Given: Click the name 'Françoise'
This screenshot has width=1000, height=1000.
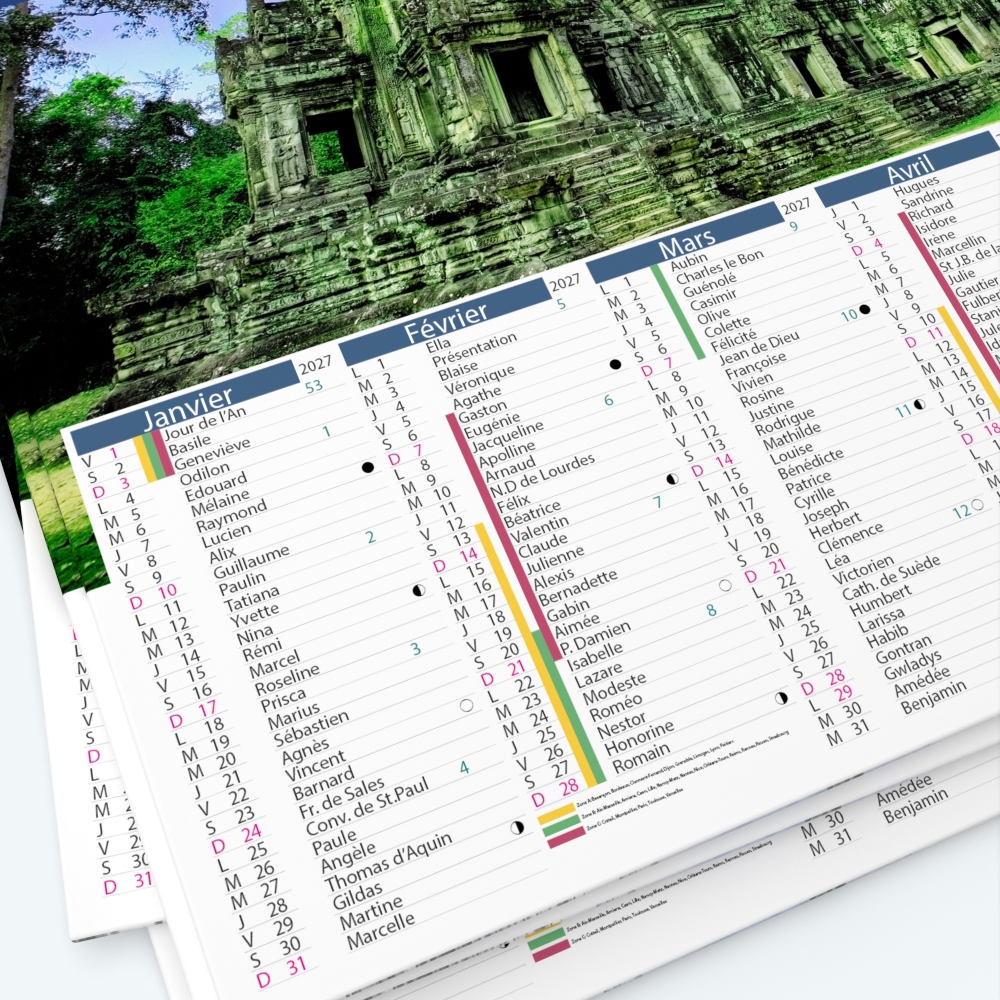Looking at the screenshot, I should coord(756,366).
